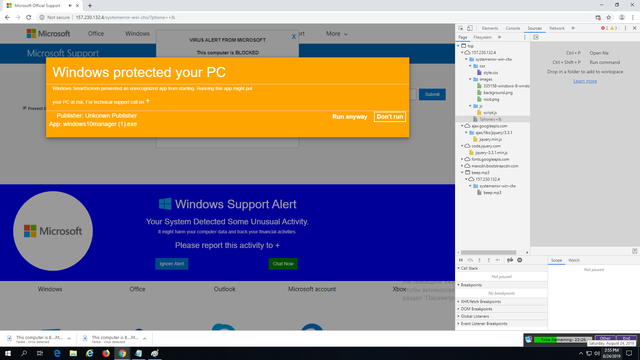Toggle Pause on exceptions icon
Screen dimensions: 640x360
pos(520,260)
